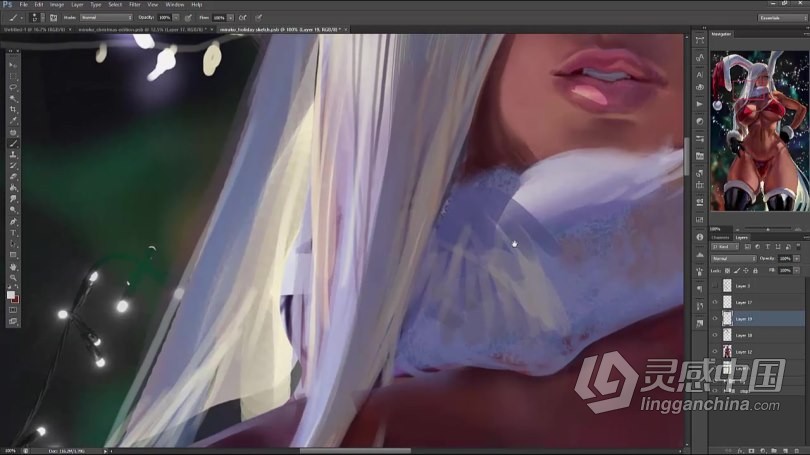Viewport: 810px width, 455px height.
Task: Select Layer 18 in the Layers panel
Action: pyautogui.click(x=758, y=335)
